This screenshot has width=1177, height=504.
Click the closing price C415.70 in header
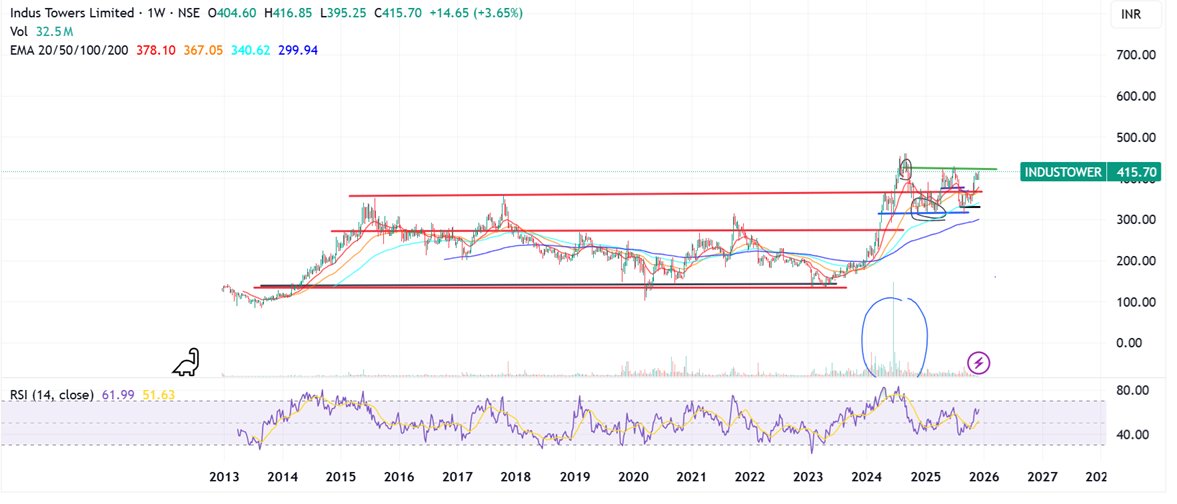[x=396, y=14]
